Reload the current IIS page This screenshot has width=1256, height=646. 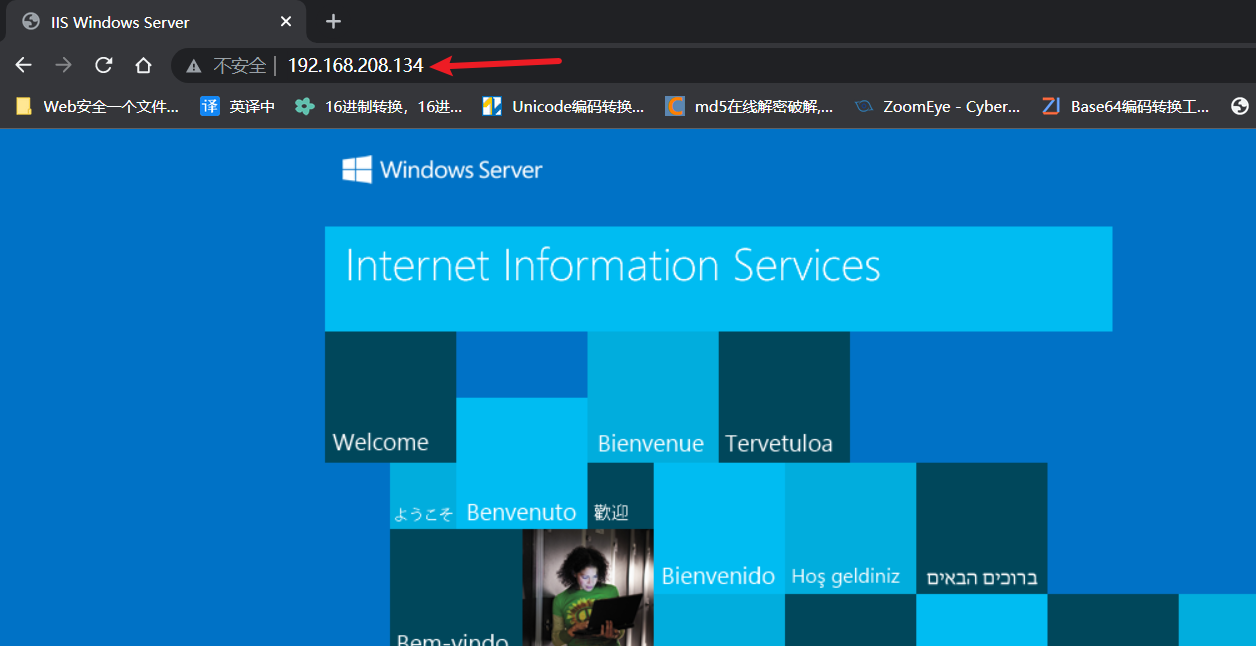103,64
